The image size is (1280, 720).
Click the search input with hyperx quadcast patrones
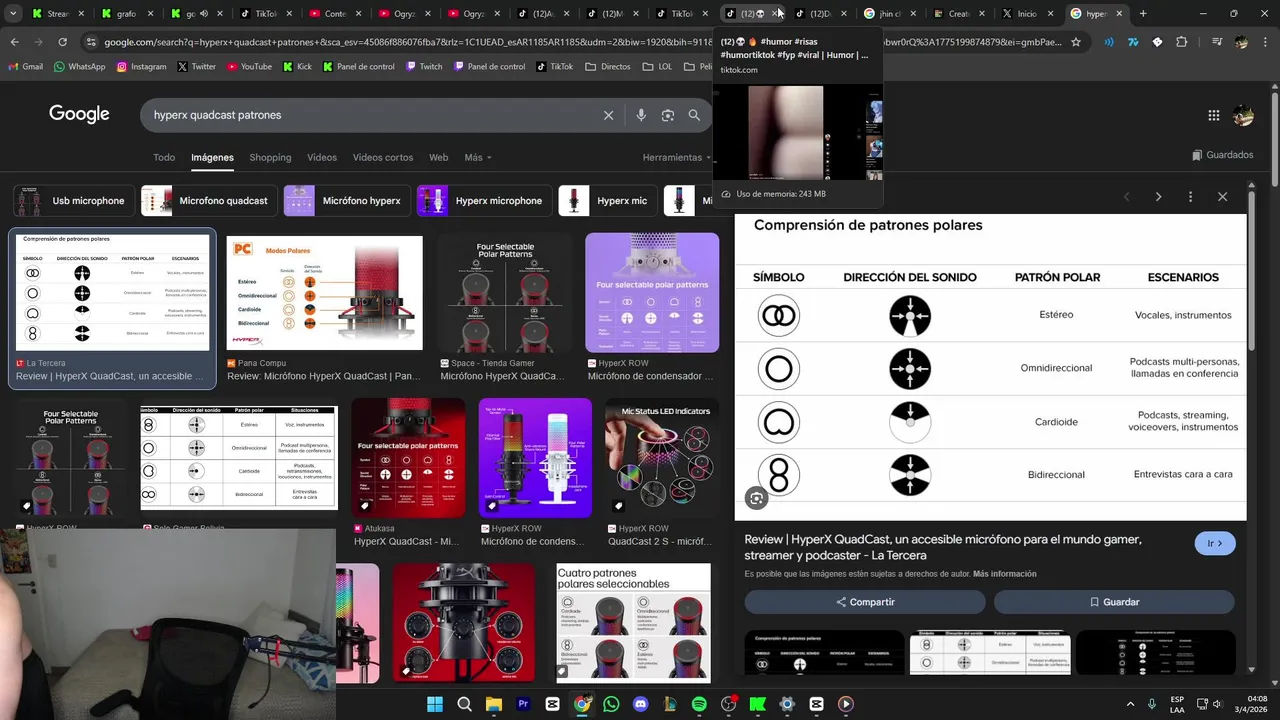click(x=370, y=115)
